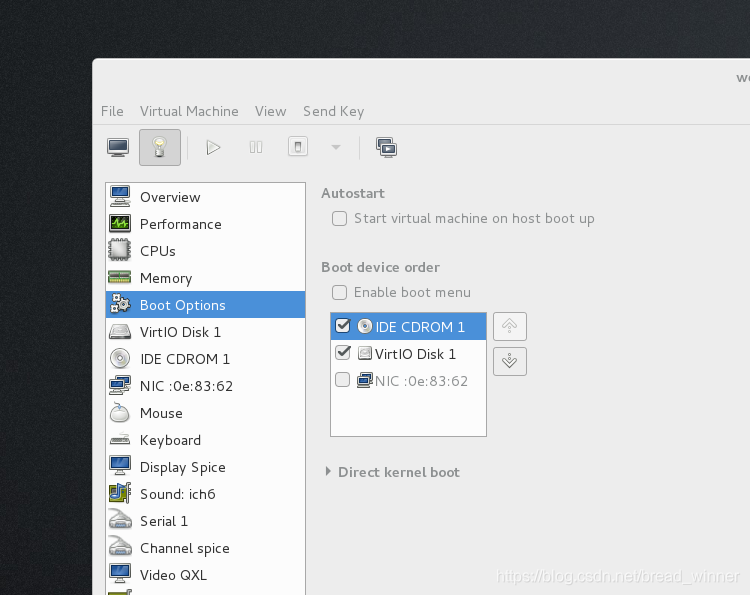The height and width of the screenshot is (595, 750).
Task: Click Boot Options label in hardware list
Action: (182, 305)
